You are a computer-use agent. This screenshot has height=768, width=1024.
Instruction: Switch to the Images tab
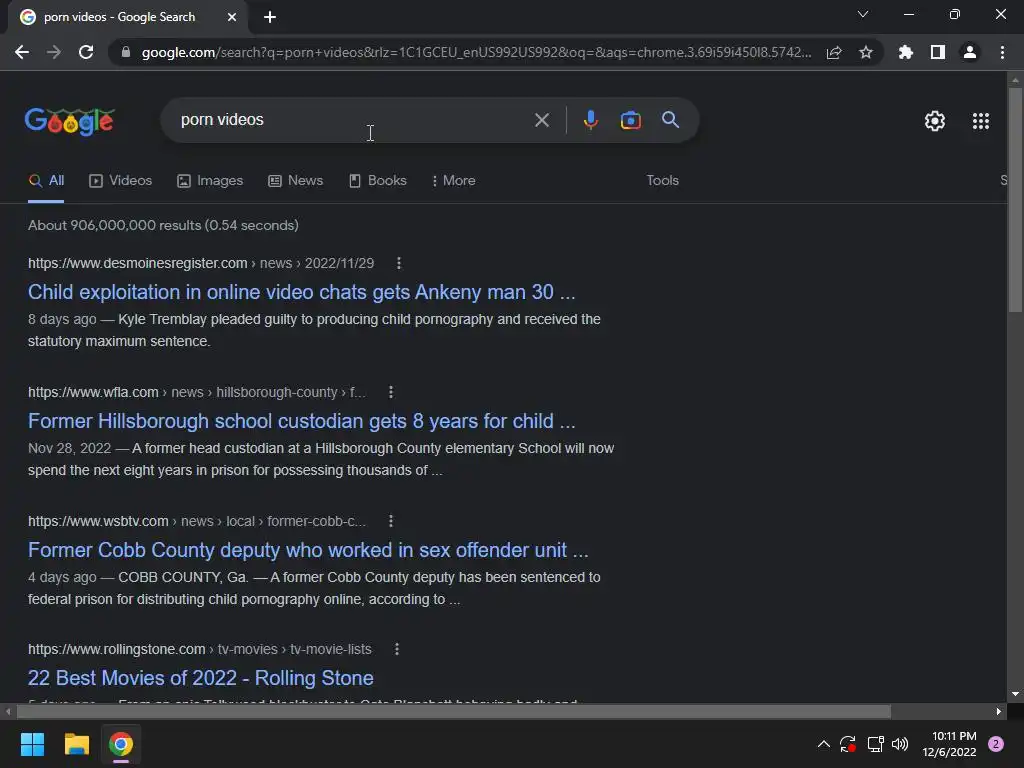pos(210,181)
